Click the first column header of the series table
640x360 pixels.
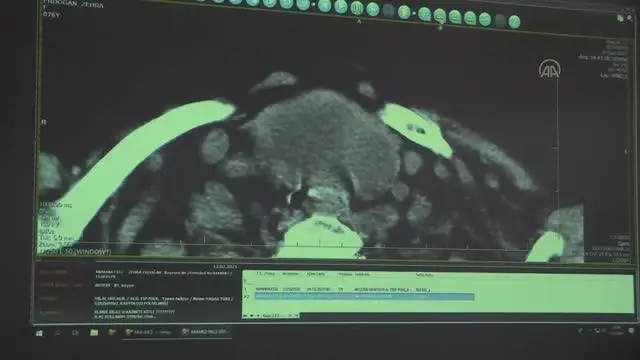[x=266, y=274]
